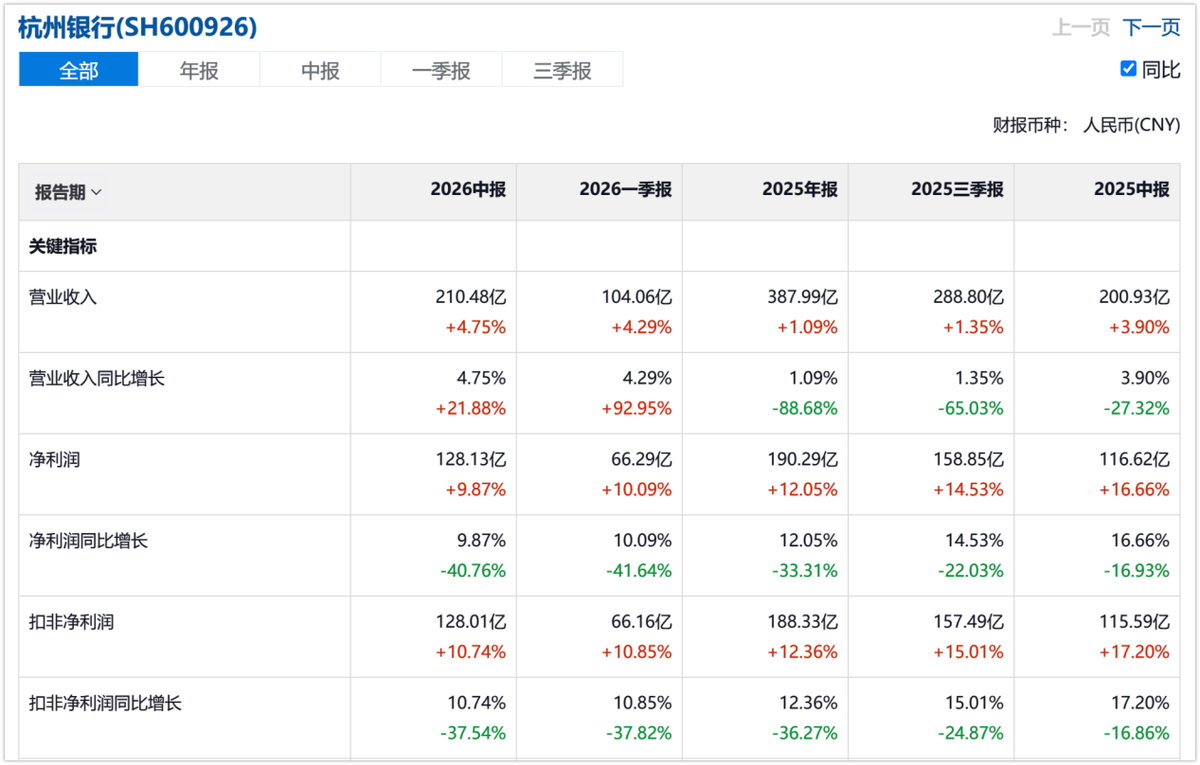Select the 157.49亿 adjusted profit value
The image size is (1200, 765).
(x=969, y=622)
